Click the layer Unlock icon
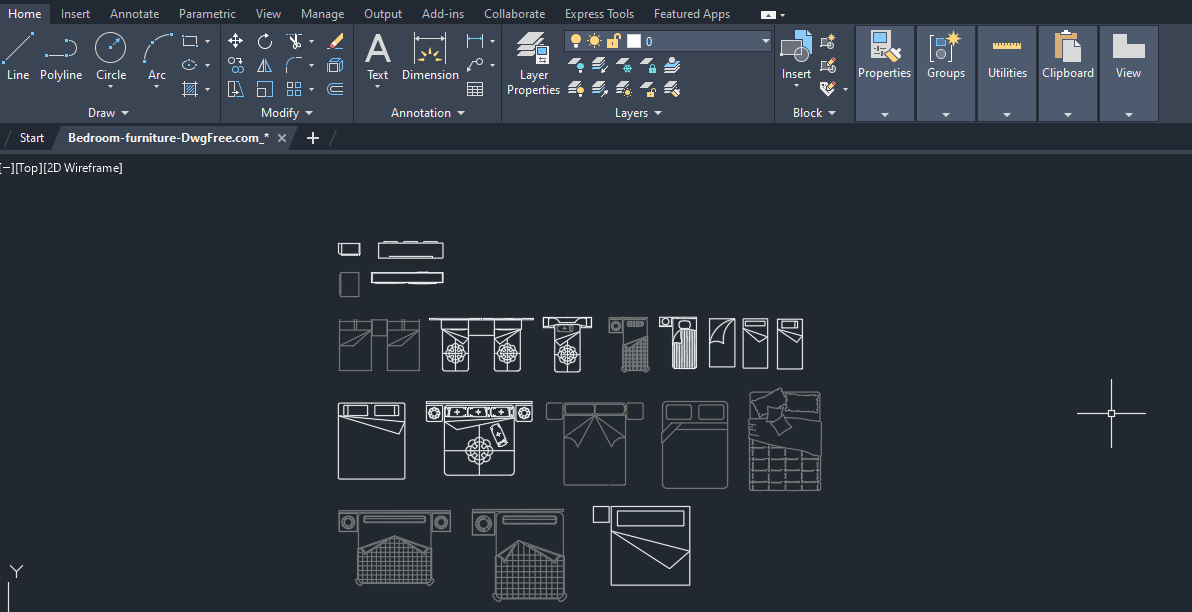 [648, 89]
